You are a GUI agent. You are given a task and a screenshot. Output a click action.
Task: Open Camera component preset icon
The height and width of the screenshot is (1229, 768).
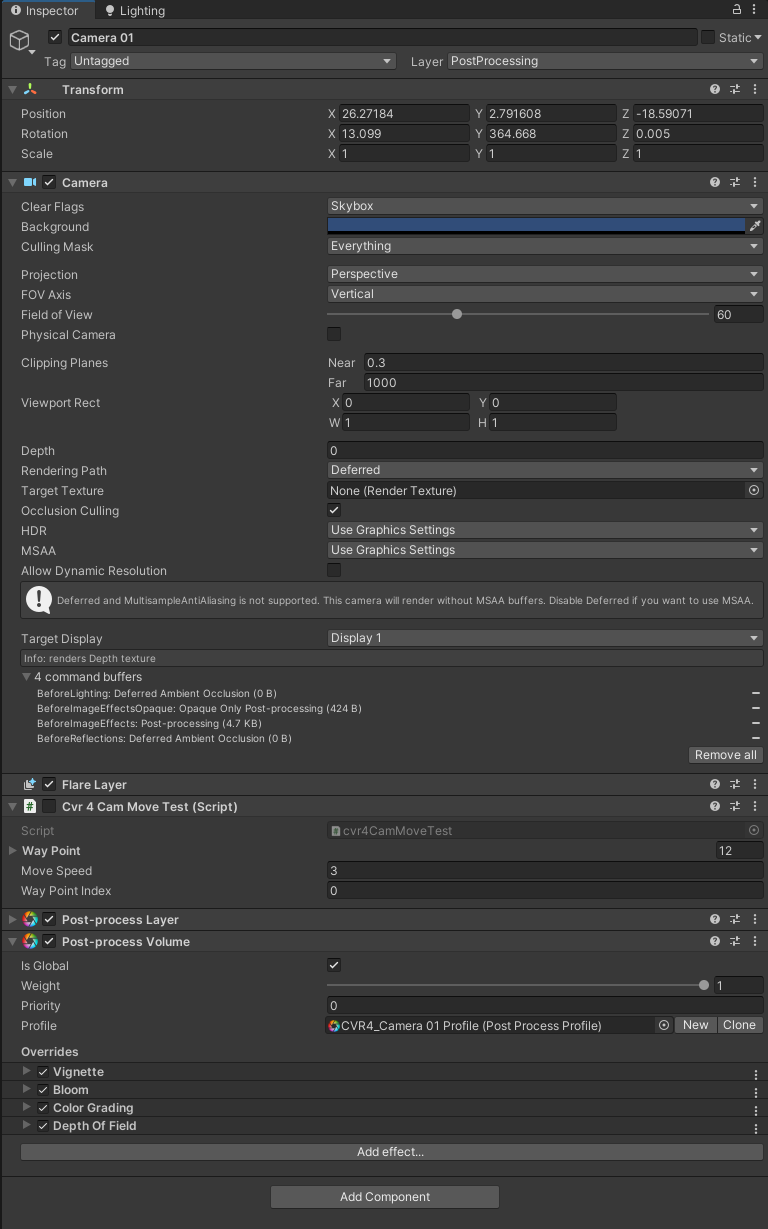(735, 182)
